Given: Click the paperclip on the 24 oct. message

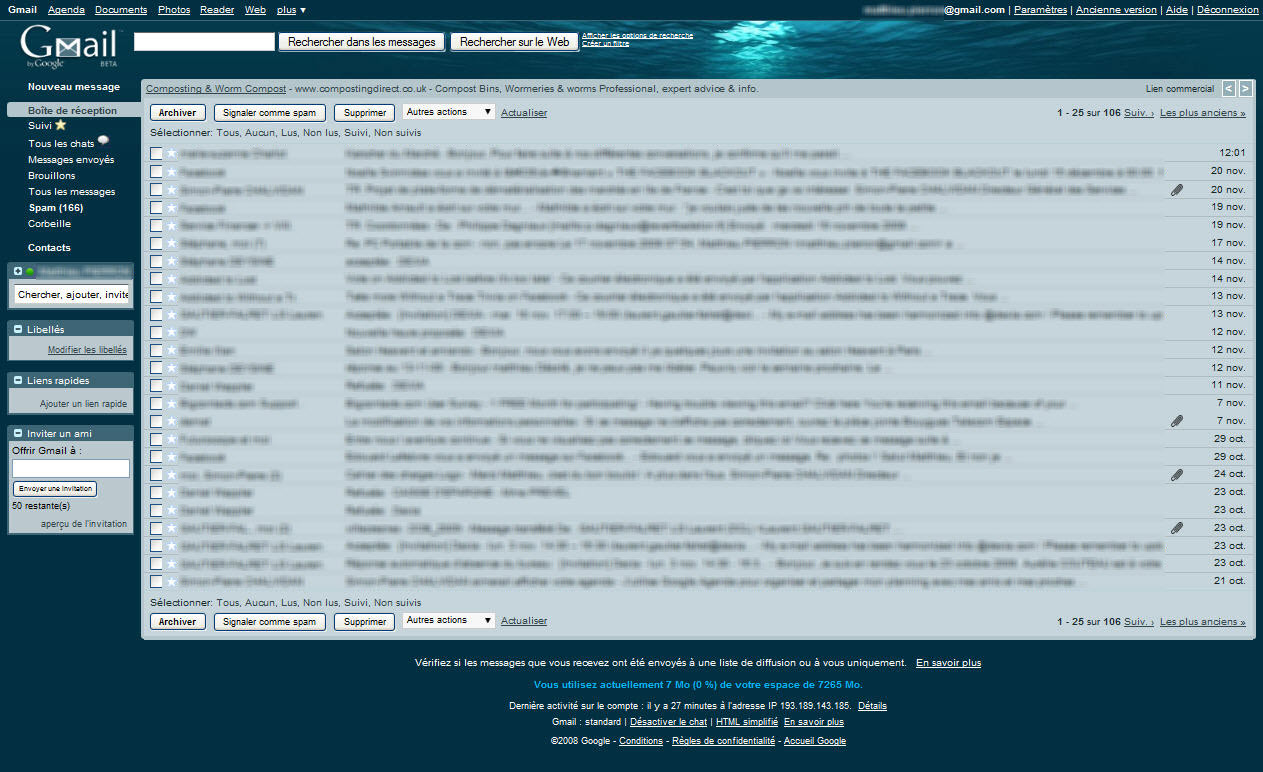Looking at the screenshot, I should point(1177,474).
